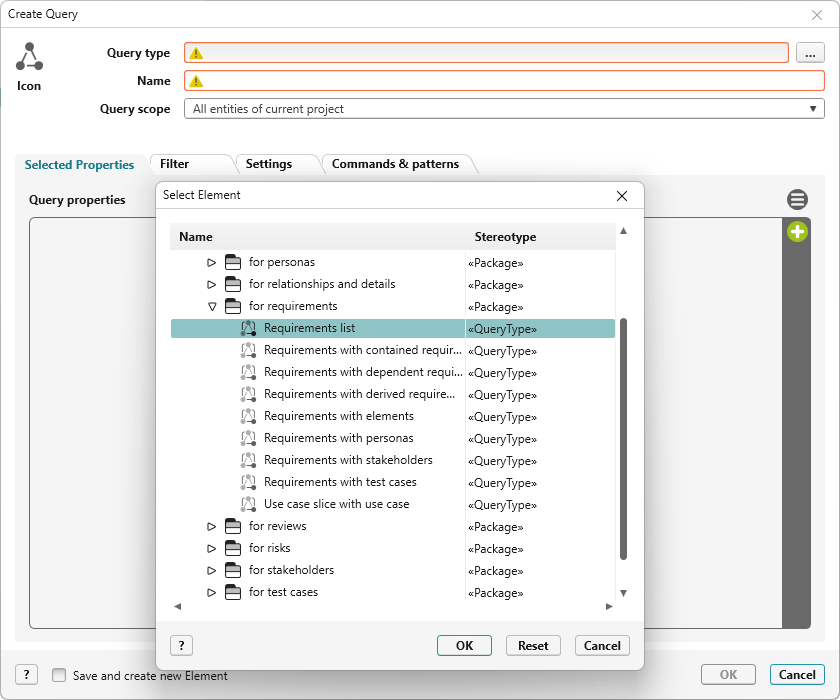Open help in Select Element dialog
The width and height of the screenshot is (840, 700).
click(182, 645)
